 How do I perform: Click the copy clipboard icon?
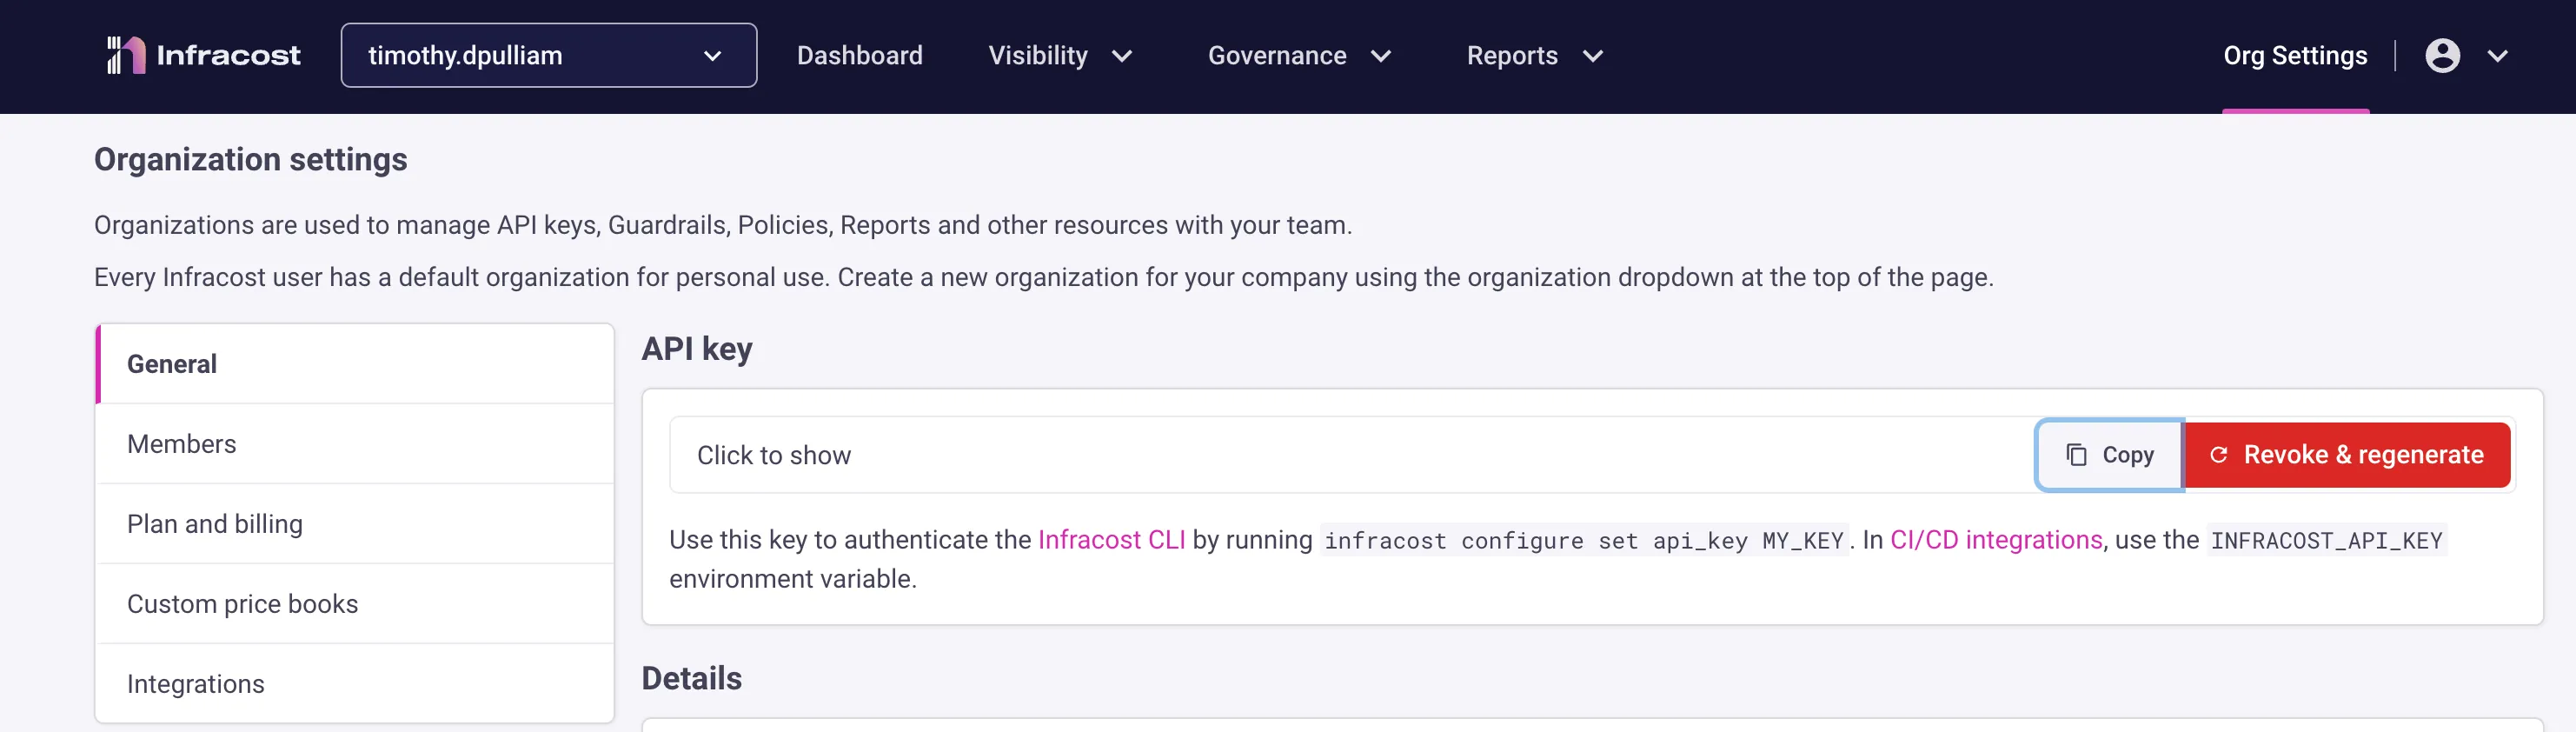2076,455
